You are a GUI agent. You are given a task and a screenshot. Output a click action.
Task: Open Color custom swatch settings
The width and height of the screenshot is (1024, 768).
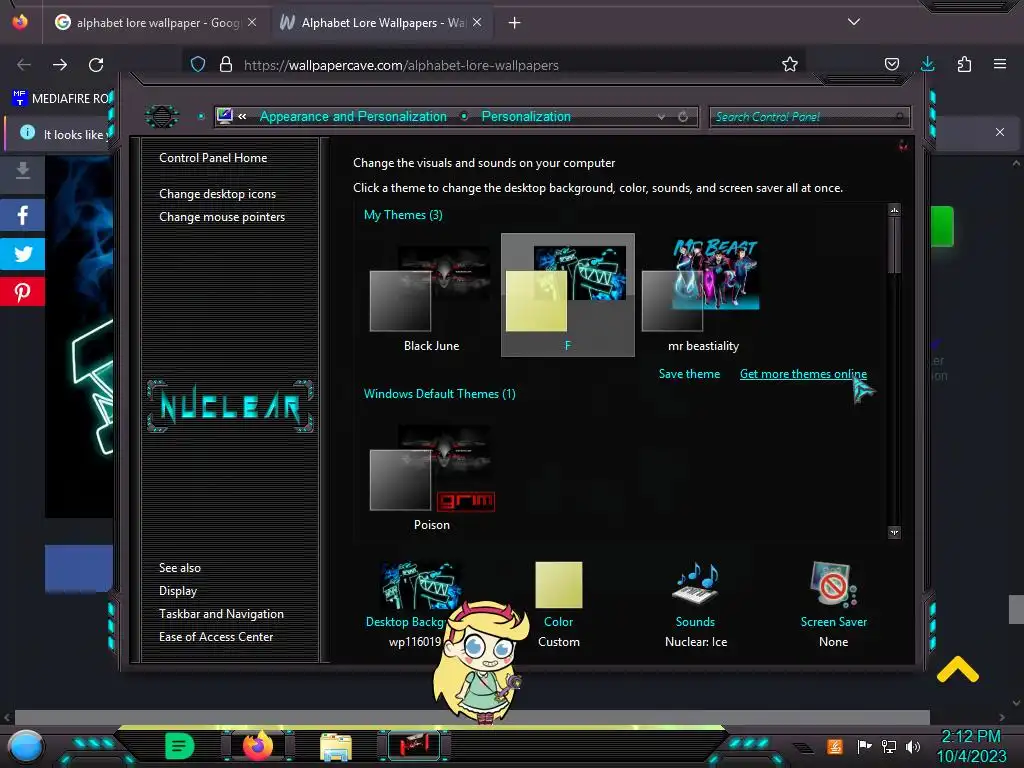pyautogui.click(x=558, y=603)
